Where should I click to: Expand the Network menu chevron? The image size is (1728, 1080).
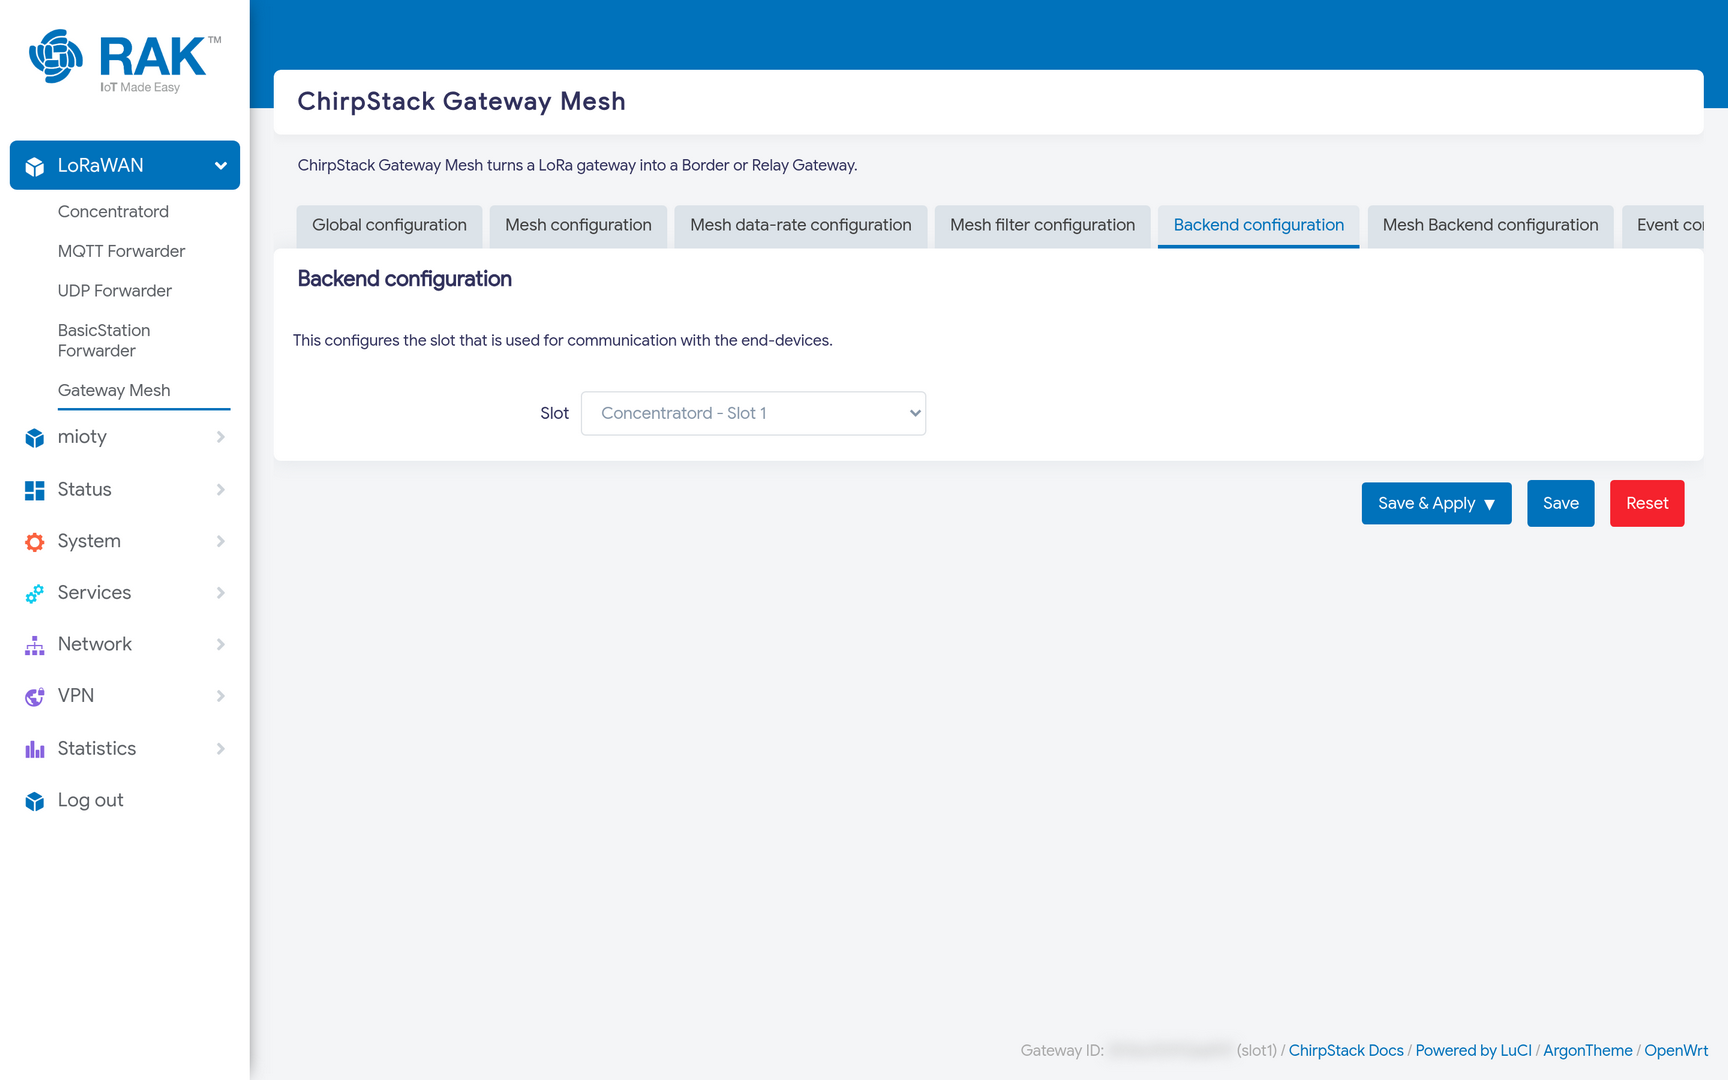(221, 644)
